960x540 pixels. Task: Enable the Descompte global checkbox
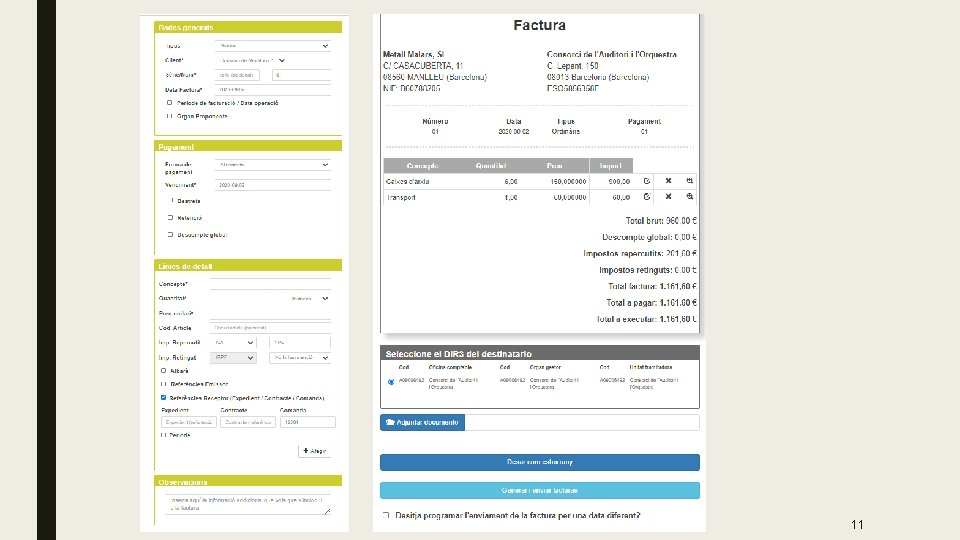pyautogui.click(x=171, y=234)
